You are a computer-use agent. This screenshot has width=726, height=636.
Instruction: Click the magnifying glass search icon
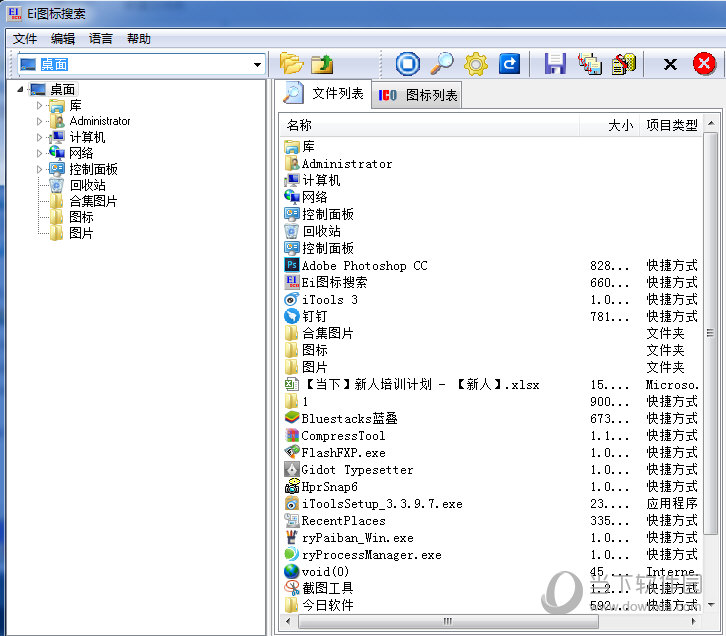442,64
